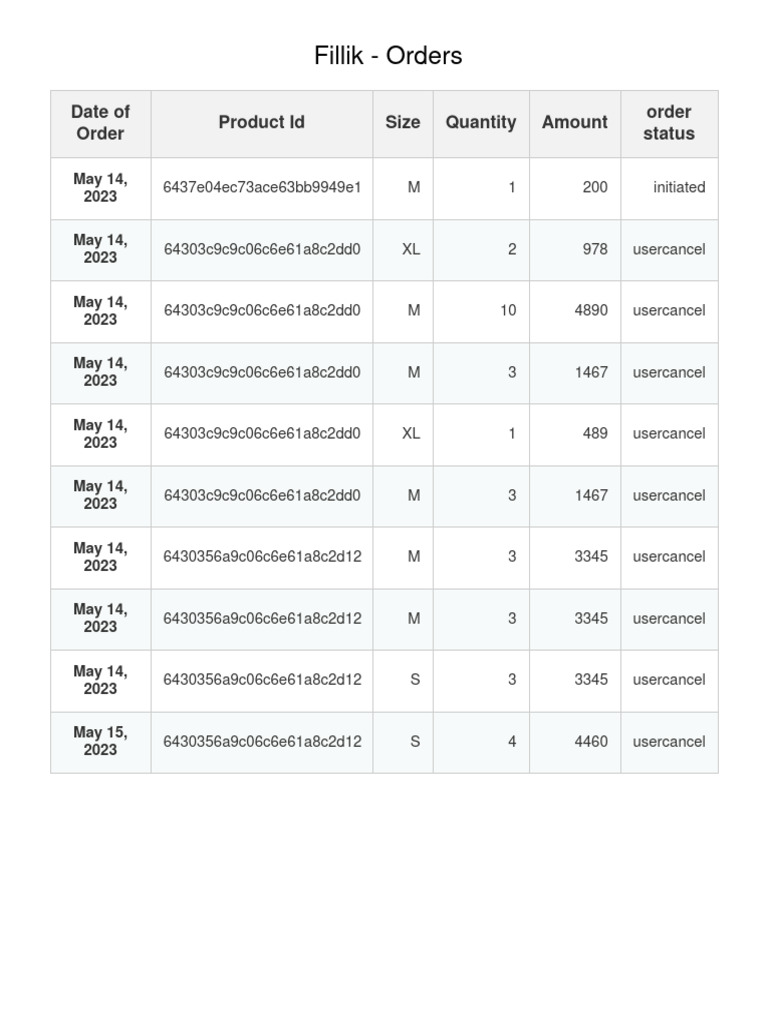Viewport: 768px width, 1024px height.
Task: Select the May 15, 2023 date cell
Action: pos(101,741)
